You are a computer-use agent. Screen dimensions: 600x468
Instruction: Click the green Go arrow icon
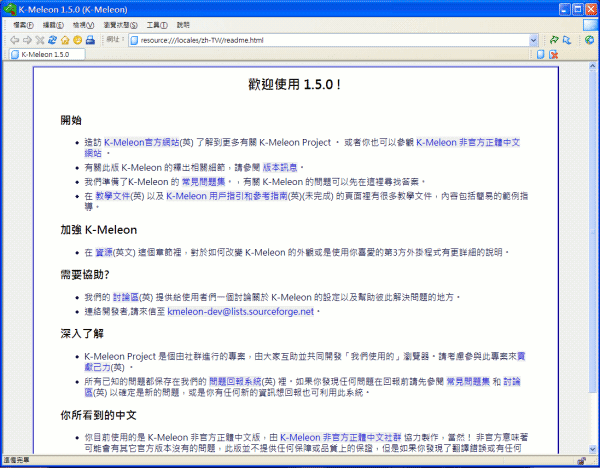(x=554, y=40)
